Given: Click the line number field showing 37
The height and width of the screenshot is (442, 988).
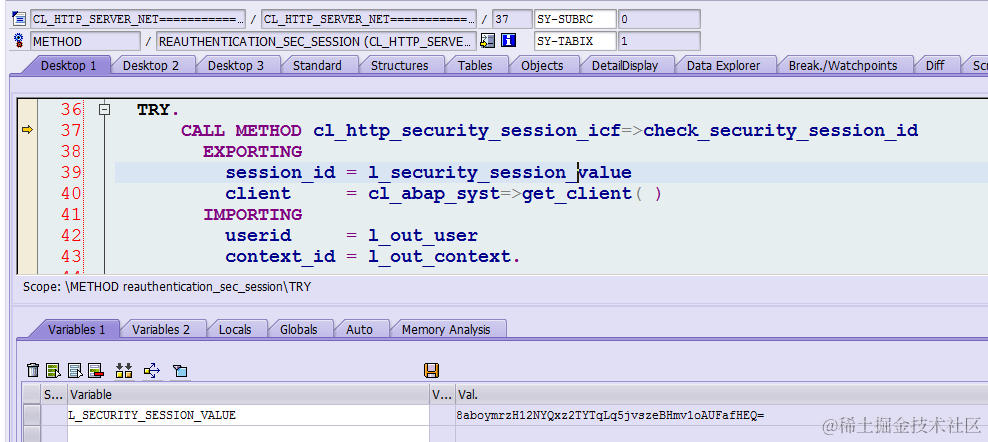Looking at the screenshot, I should [x=511, y=19].
